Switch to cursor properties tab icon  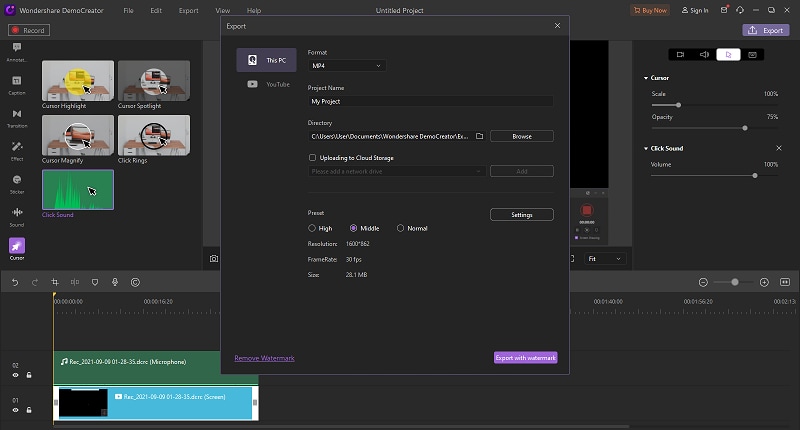tap(728, 55)
